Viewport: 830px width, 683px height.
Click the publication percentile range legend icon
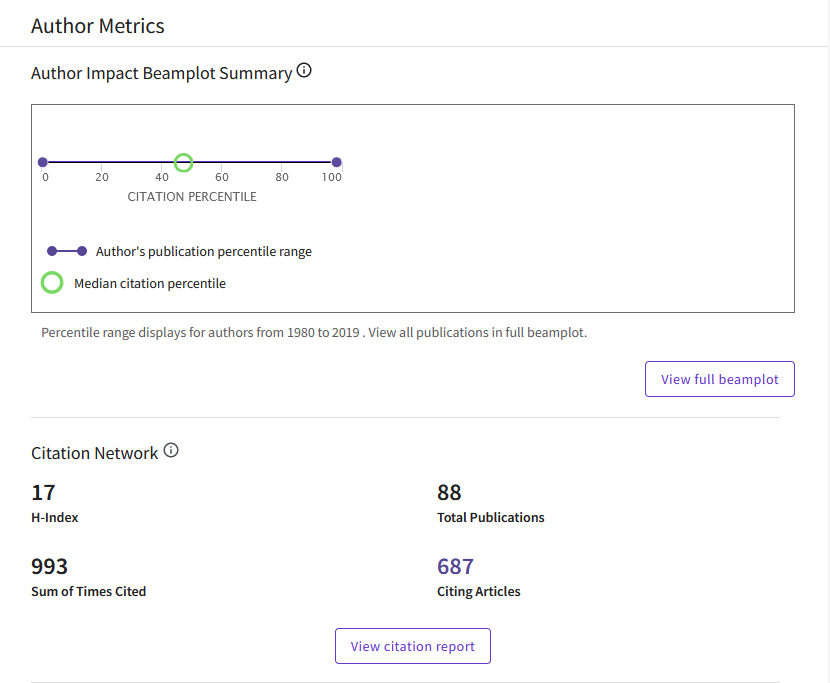[x=67, y=251]
